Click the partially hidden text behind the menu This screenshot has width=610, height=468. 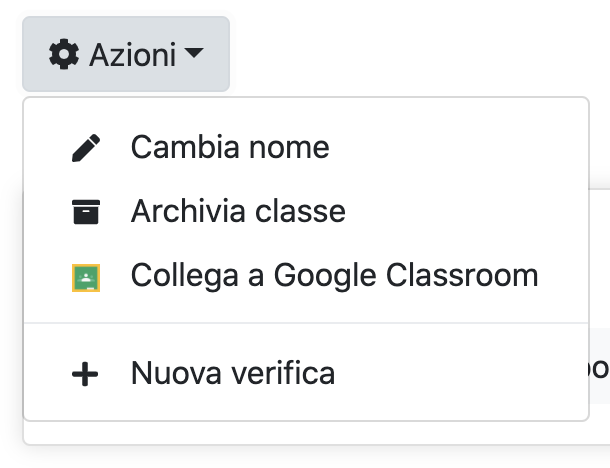(x=599, y=369)
